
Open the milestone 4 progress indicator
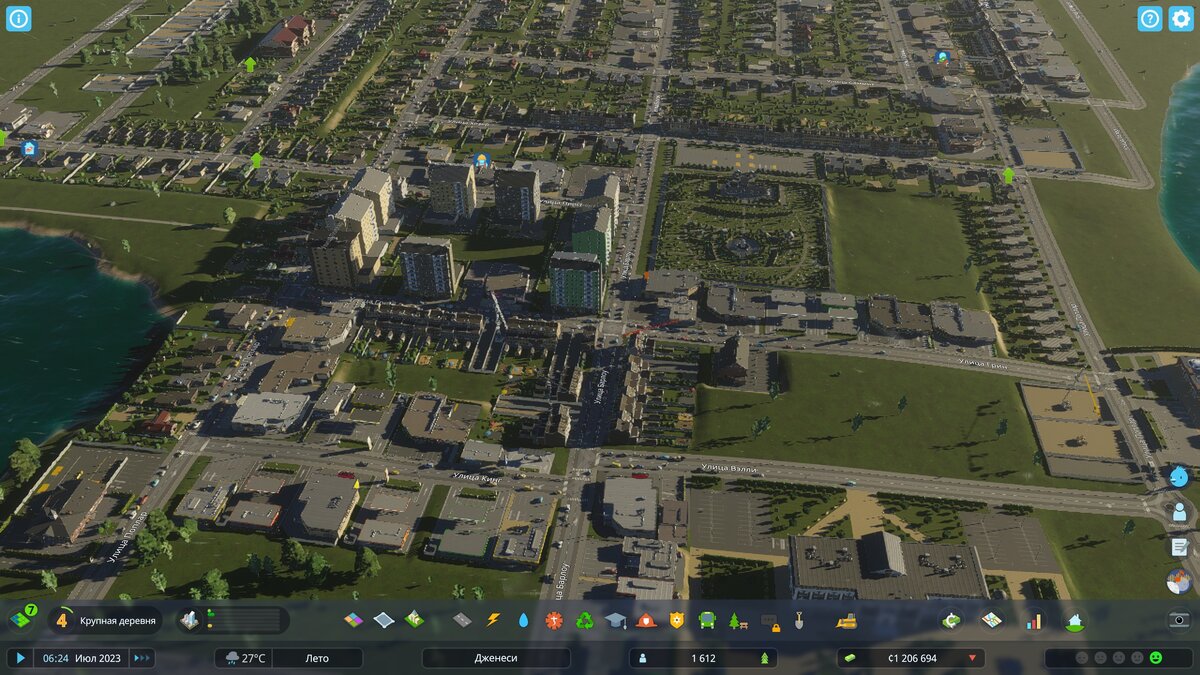coord(62,620)
